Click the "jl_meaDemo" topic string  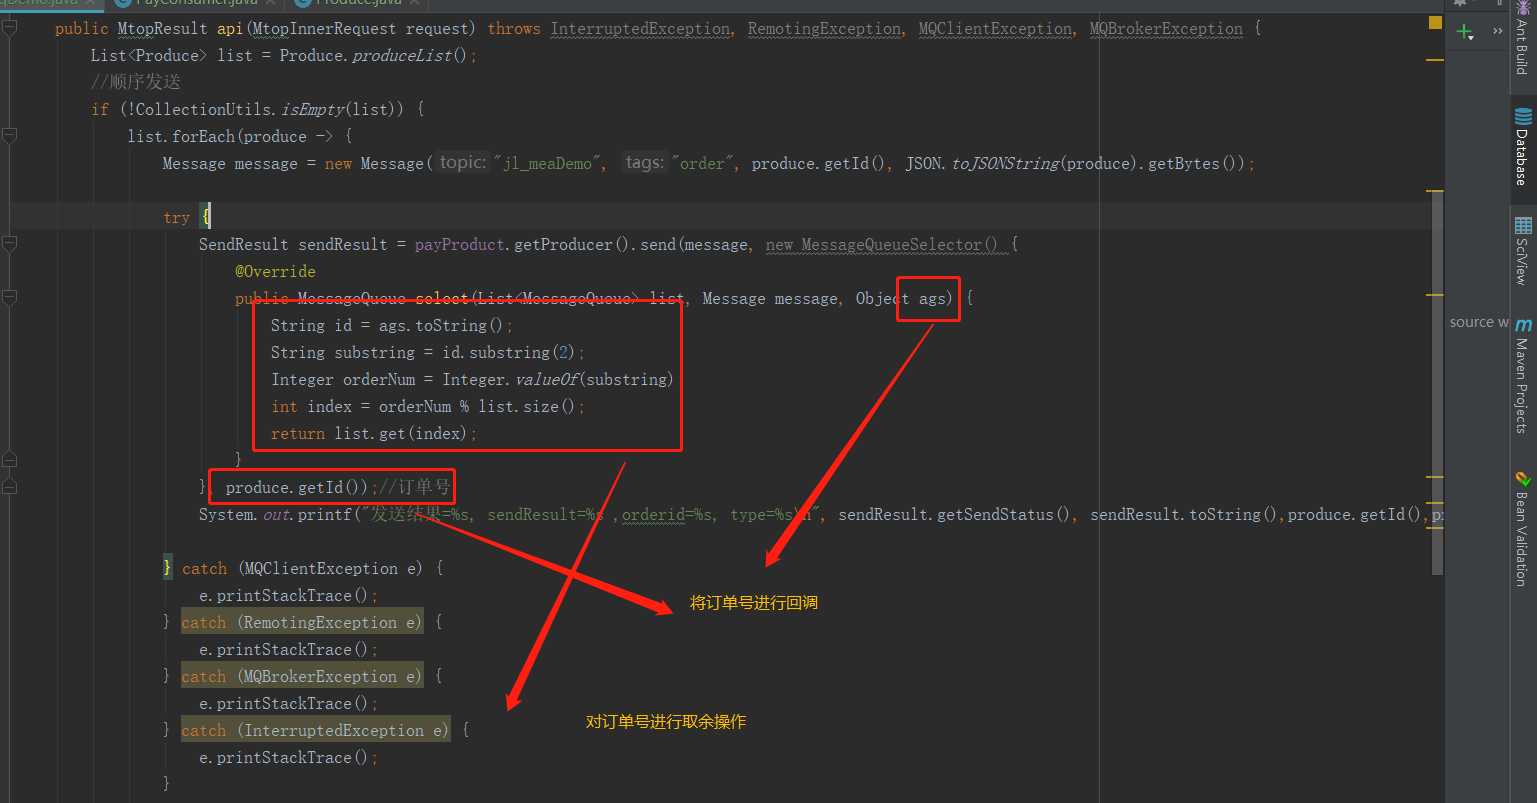pyautogui.click(x=550, y=164)
